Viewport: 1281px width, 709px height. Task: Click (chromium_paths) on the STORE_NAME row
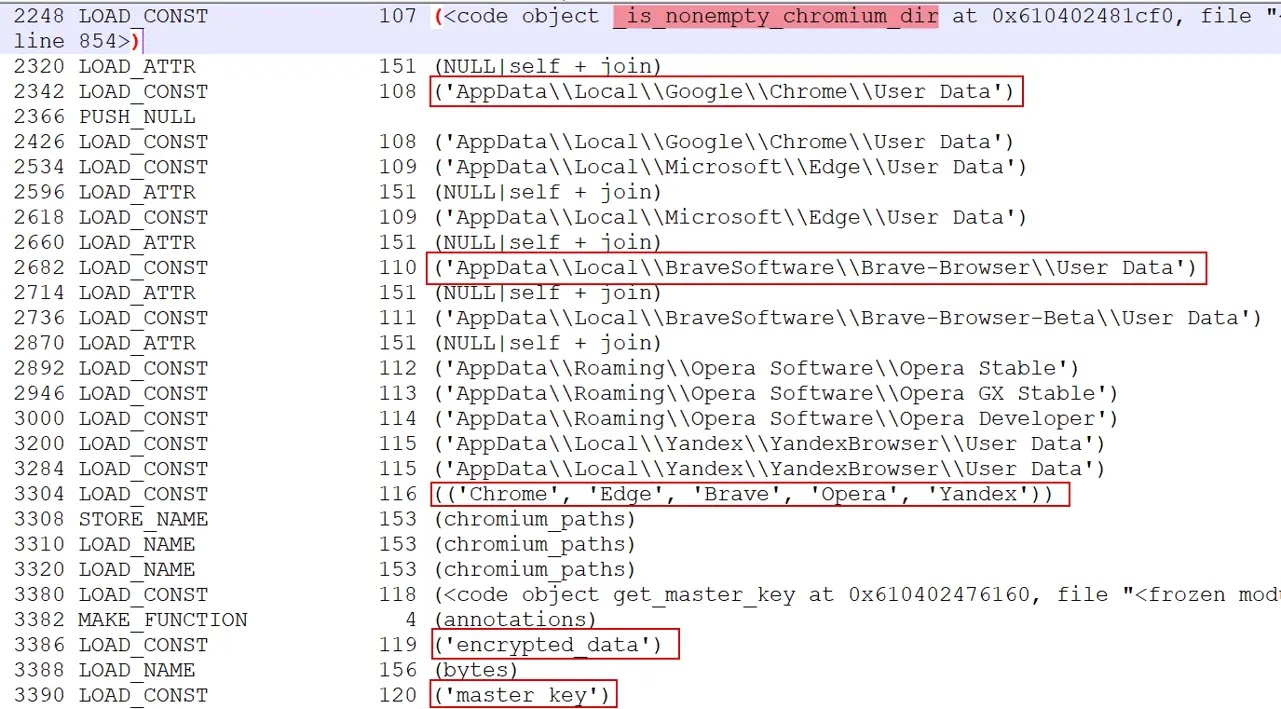(535, 519)
